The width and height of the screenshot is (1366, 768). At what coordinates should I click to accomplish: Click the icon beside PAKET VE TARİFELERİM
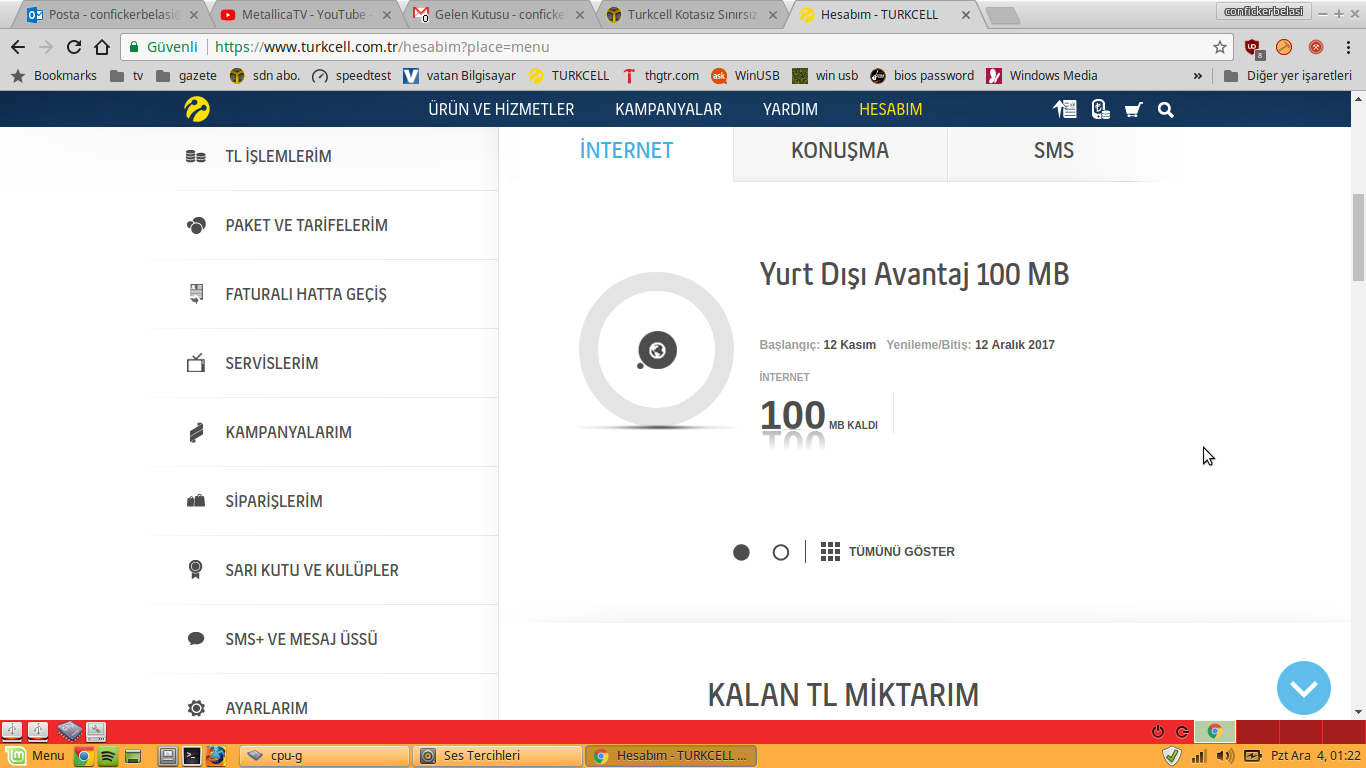[x=196, y=225]
